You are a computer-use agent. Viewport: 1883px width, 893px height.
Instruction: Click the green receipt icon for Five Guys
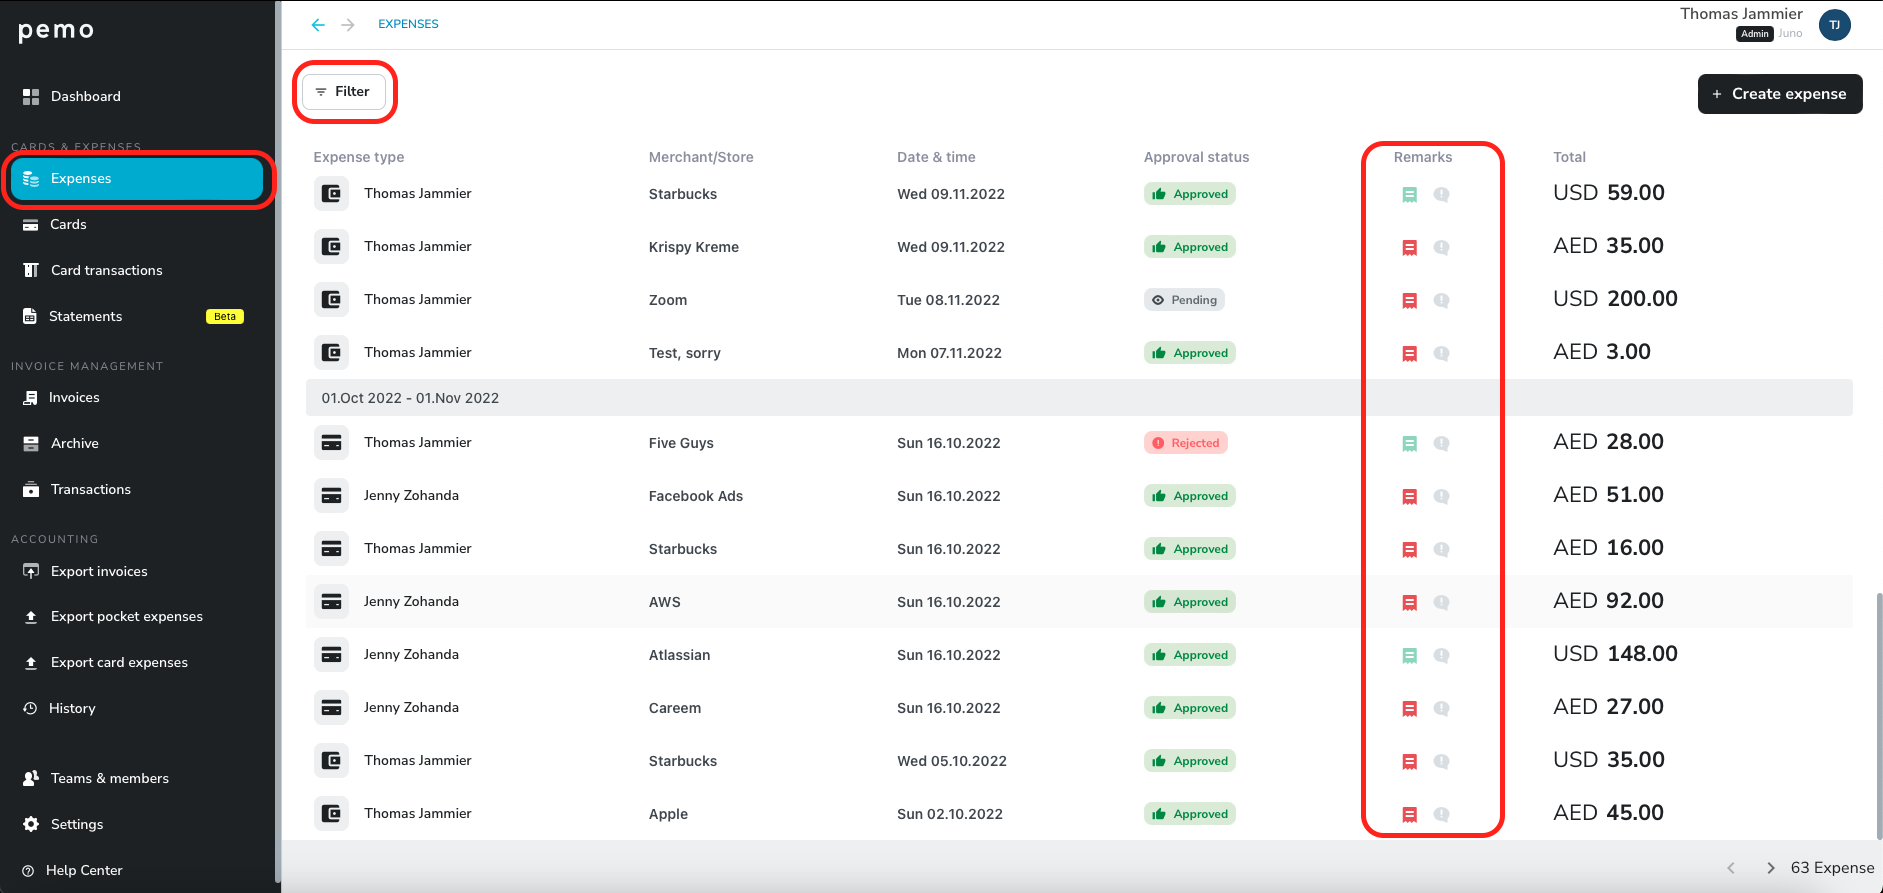tap(1409, 444)
